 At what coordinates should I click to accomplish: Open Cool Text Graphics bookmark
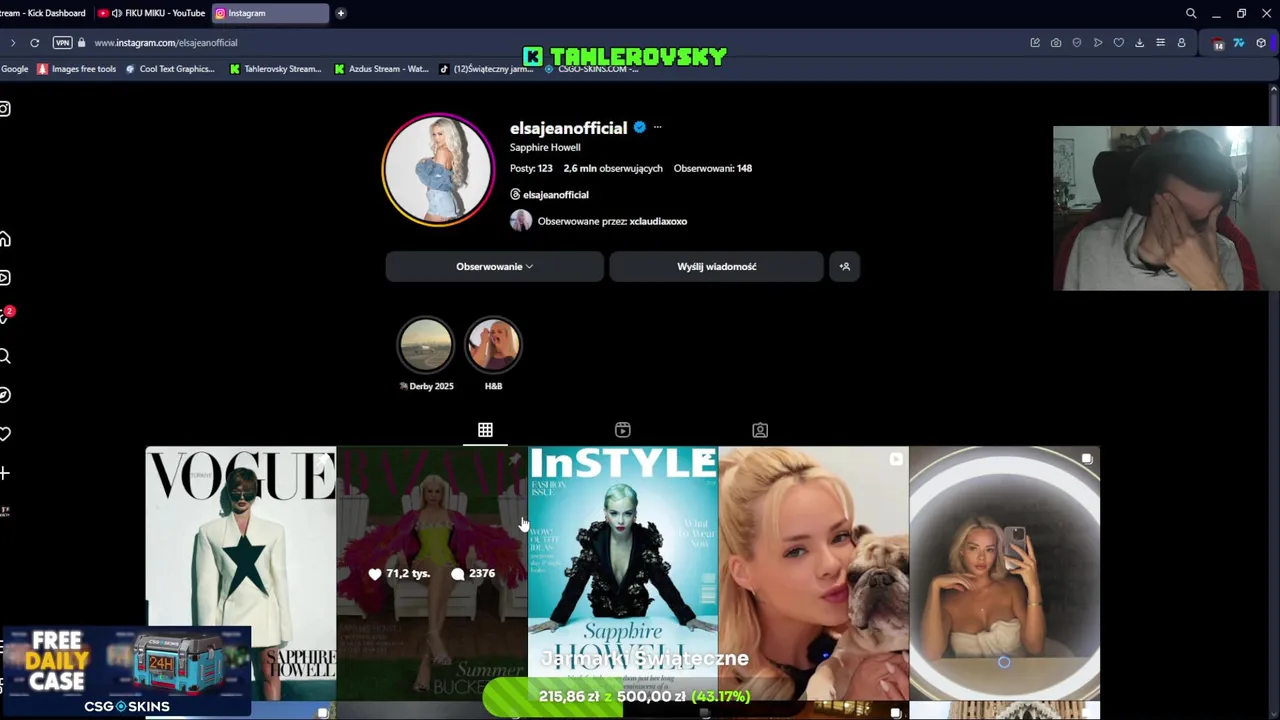[x=170, y=69]
